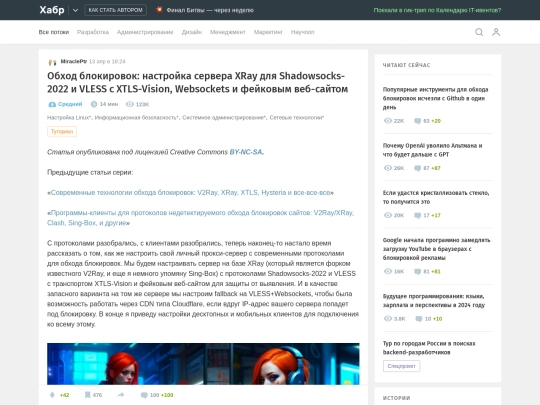Image resolution: width=540 pixels, height=405 pixels.
Task: Bookmark the article via the 476 bookmark icon
Action: click(x=87, y=395)
